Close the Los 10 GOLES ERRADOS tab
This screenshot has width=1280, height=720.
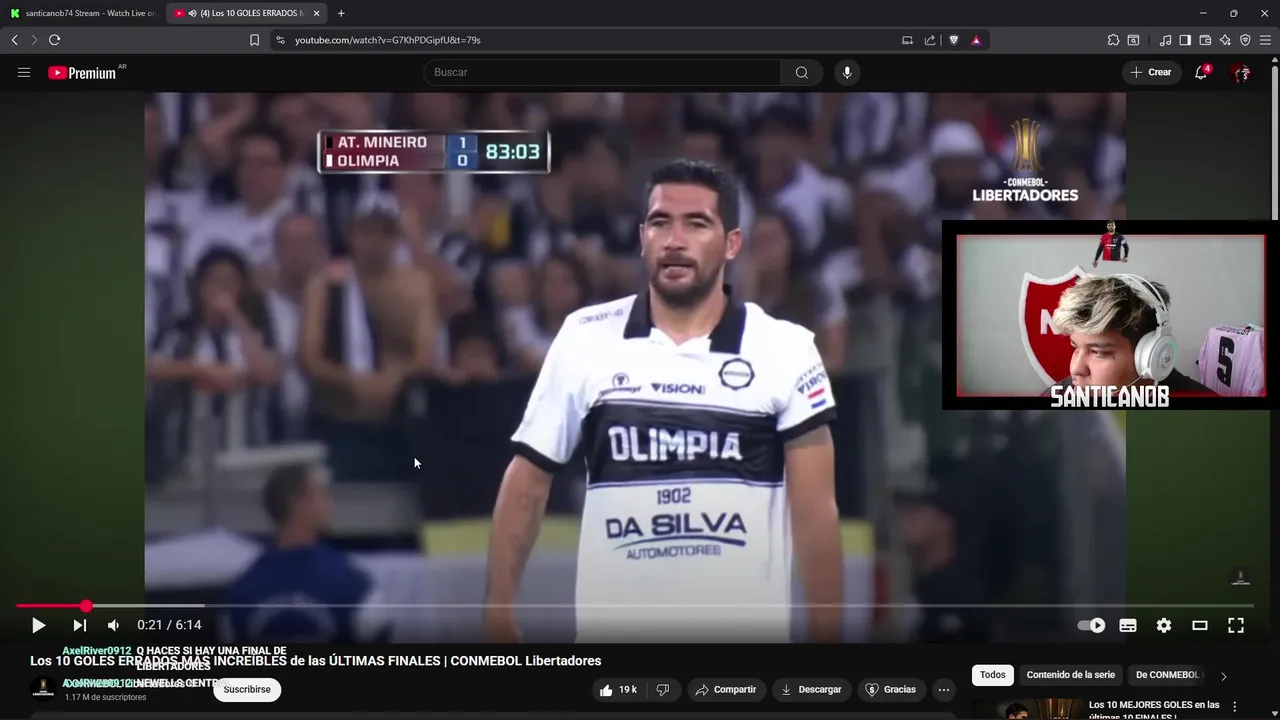[x=317, y=13]
